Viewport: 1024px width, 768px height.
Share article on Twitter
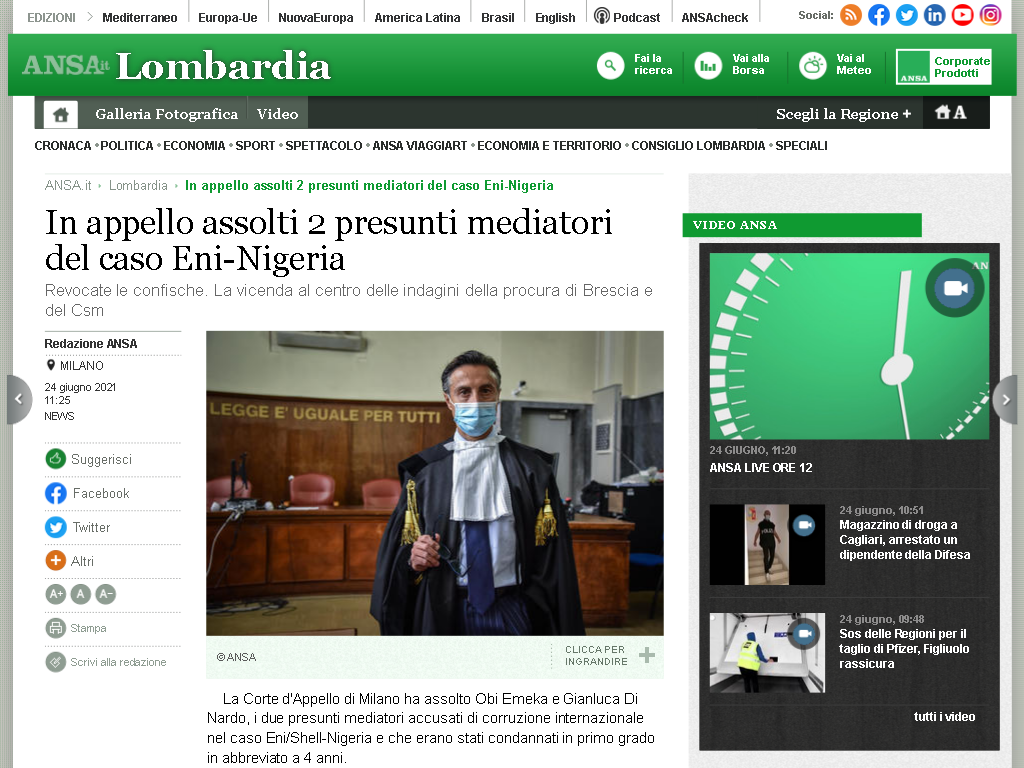[x=78, y=527]
